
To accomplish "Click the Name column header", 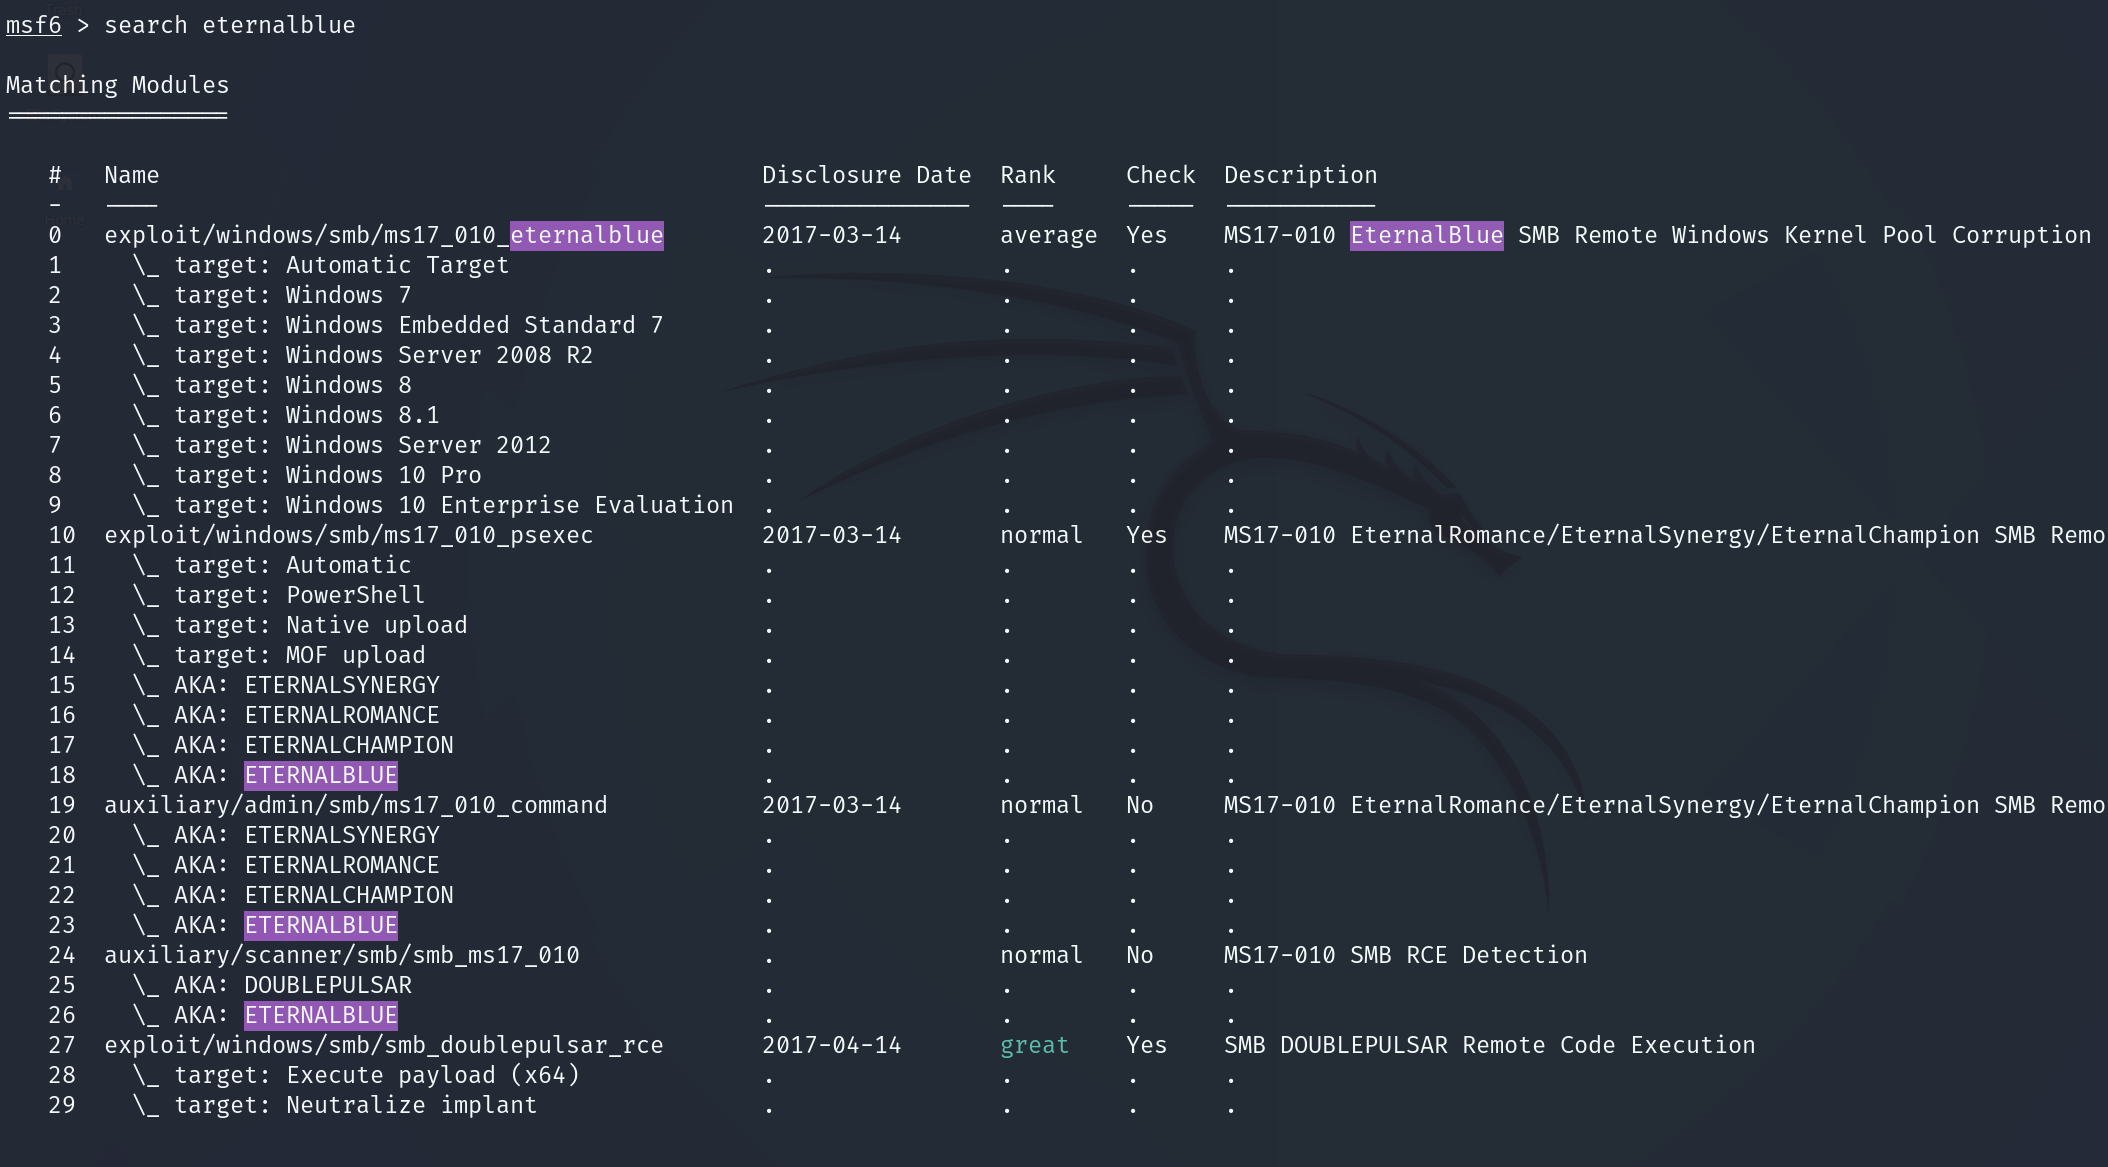I will pos(131,175).
